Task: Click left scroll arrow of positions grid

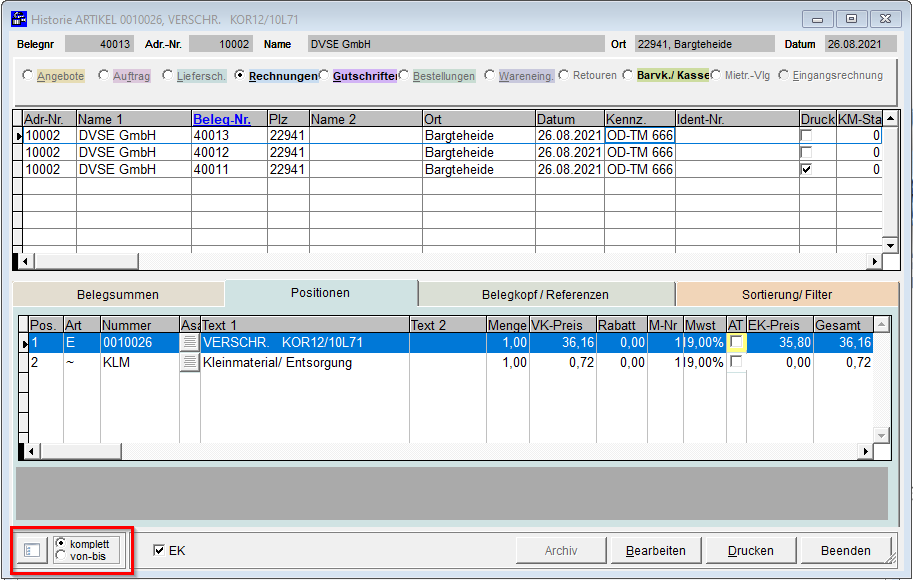Action: tap(31, 451)
